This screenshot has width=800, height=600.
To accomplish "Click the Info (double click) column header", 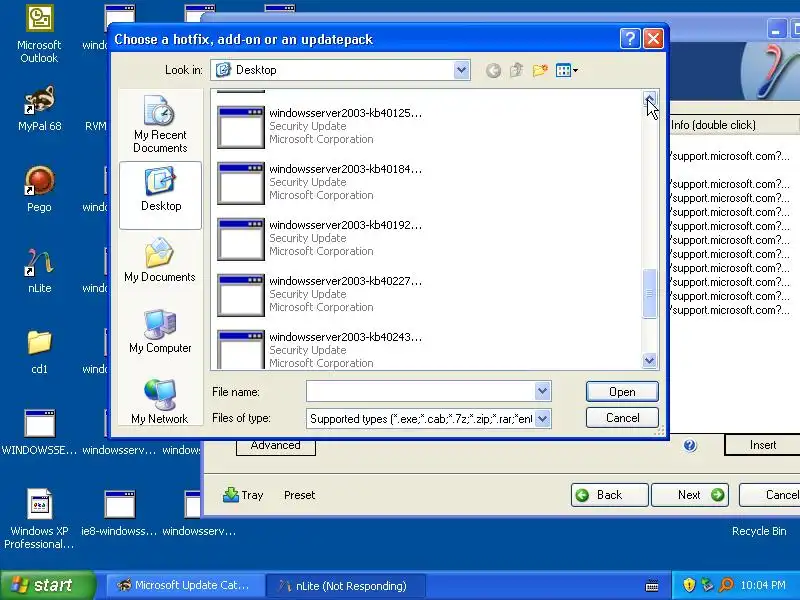I will [733, 125].
